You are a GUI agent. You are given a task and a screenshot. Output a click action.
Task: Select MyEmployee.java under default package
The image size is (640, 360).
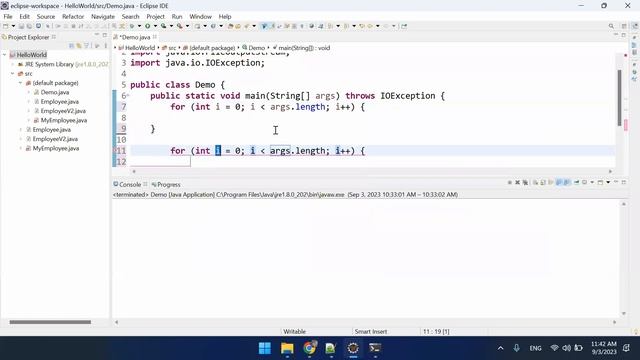pyautogui.click(x=64, y=120)
